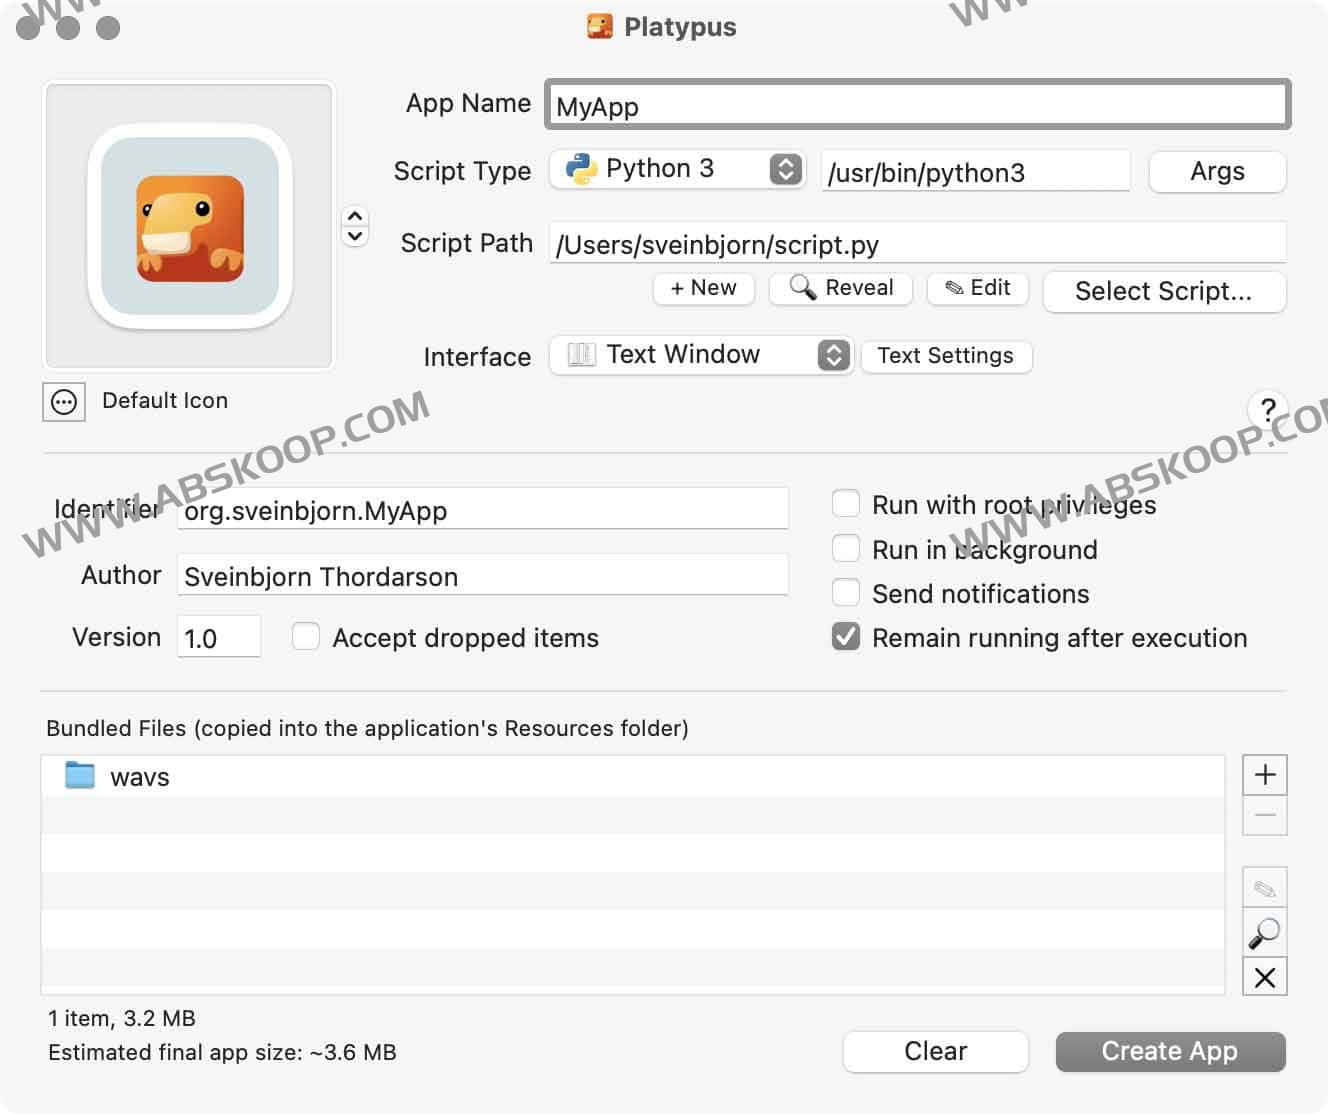Click the icon stepper up arrow

pos(355,214)
